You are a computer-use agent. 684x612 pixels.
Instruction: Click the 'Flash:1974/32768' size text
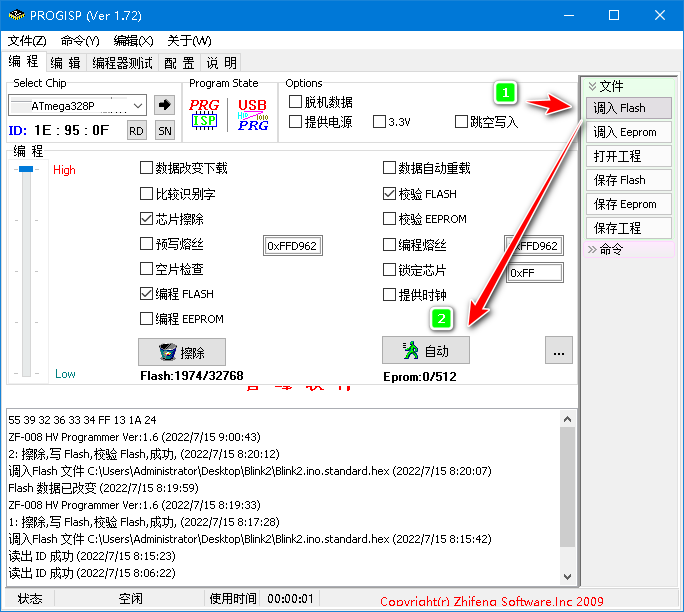pos(192,376)
